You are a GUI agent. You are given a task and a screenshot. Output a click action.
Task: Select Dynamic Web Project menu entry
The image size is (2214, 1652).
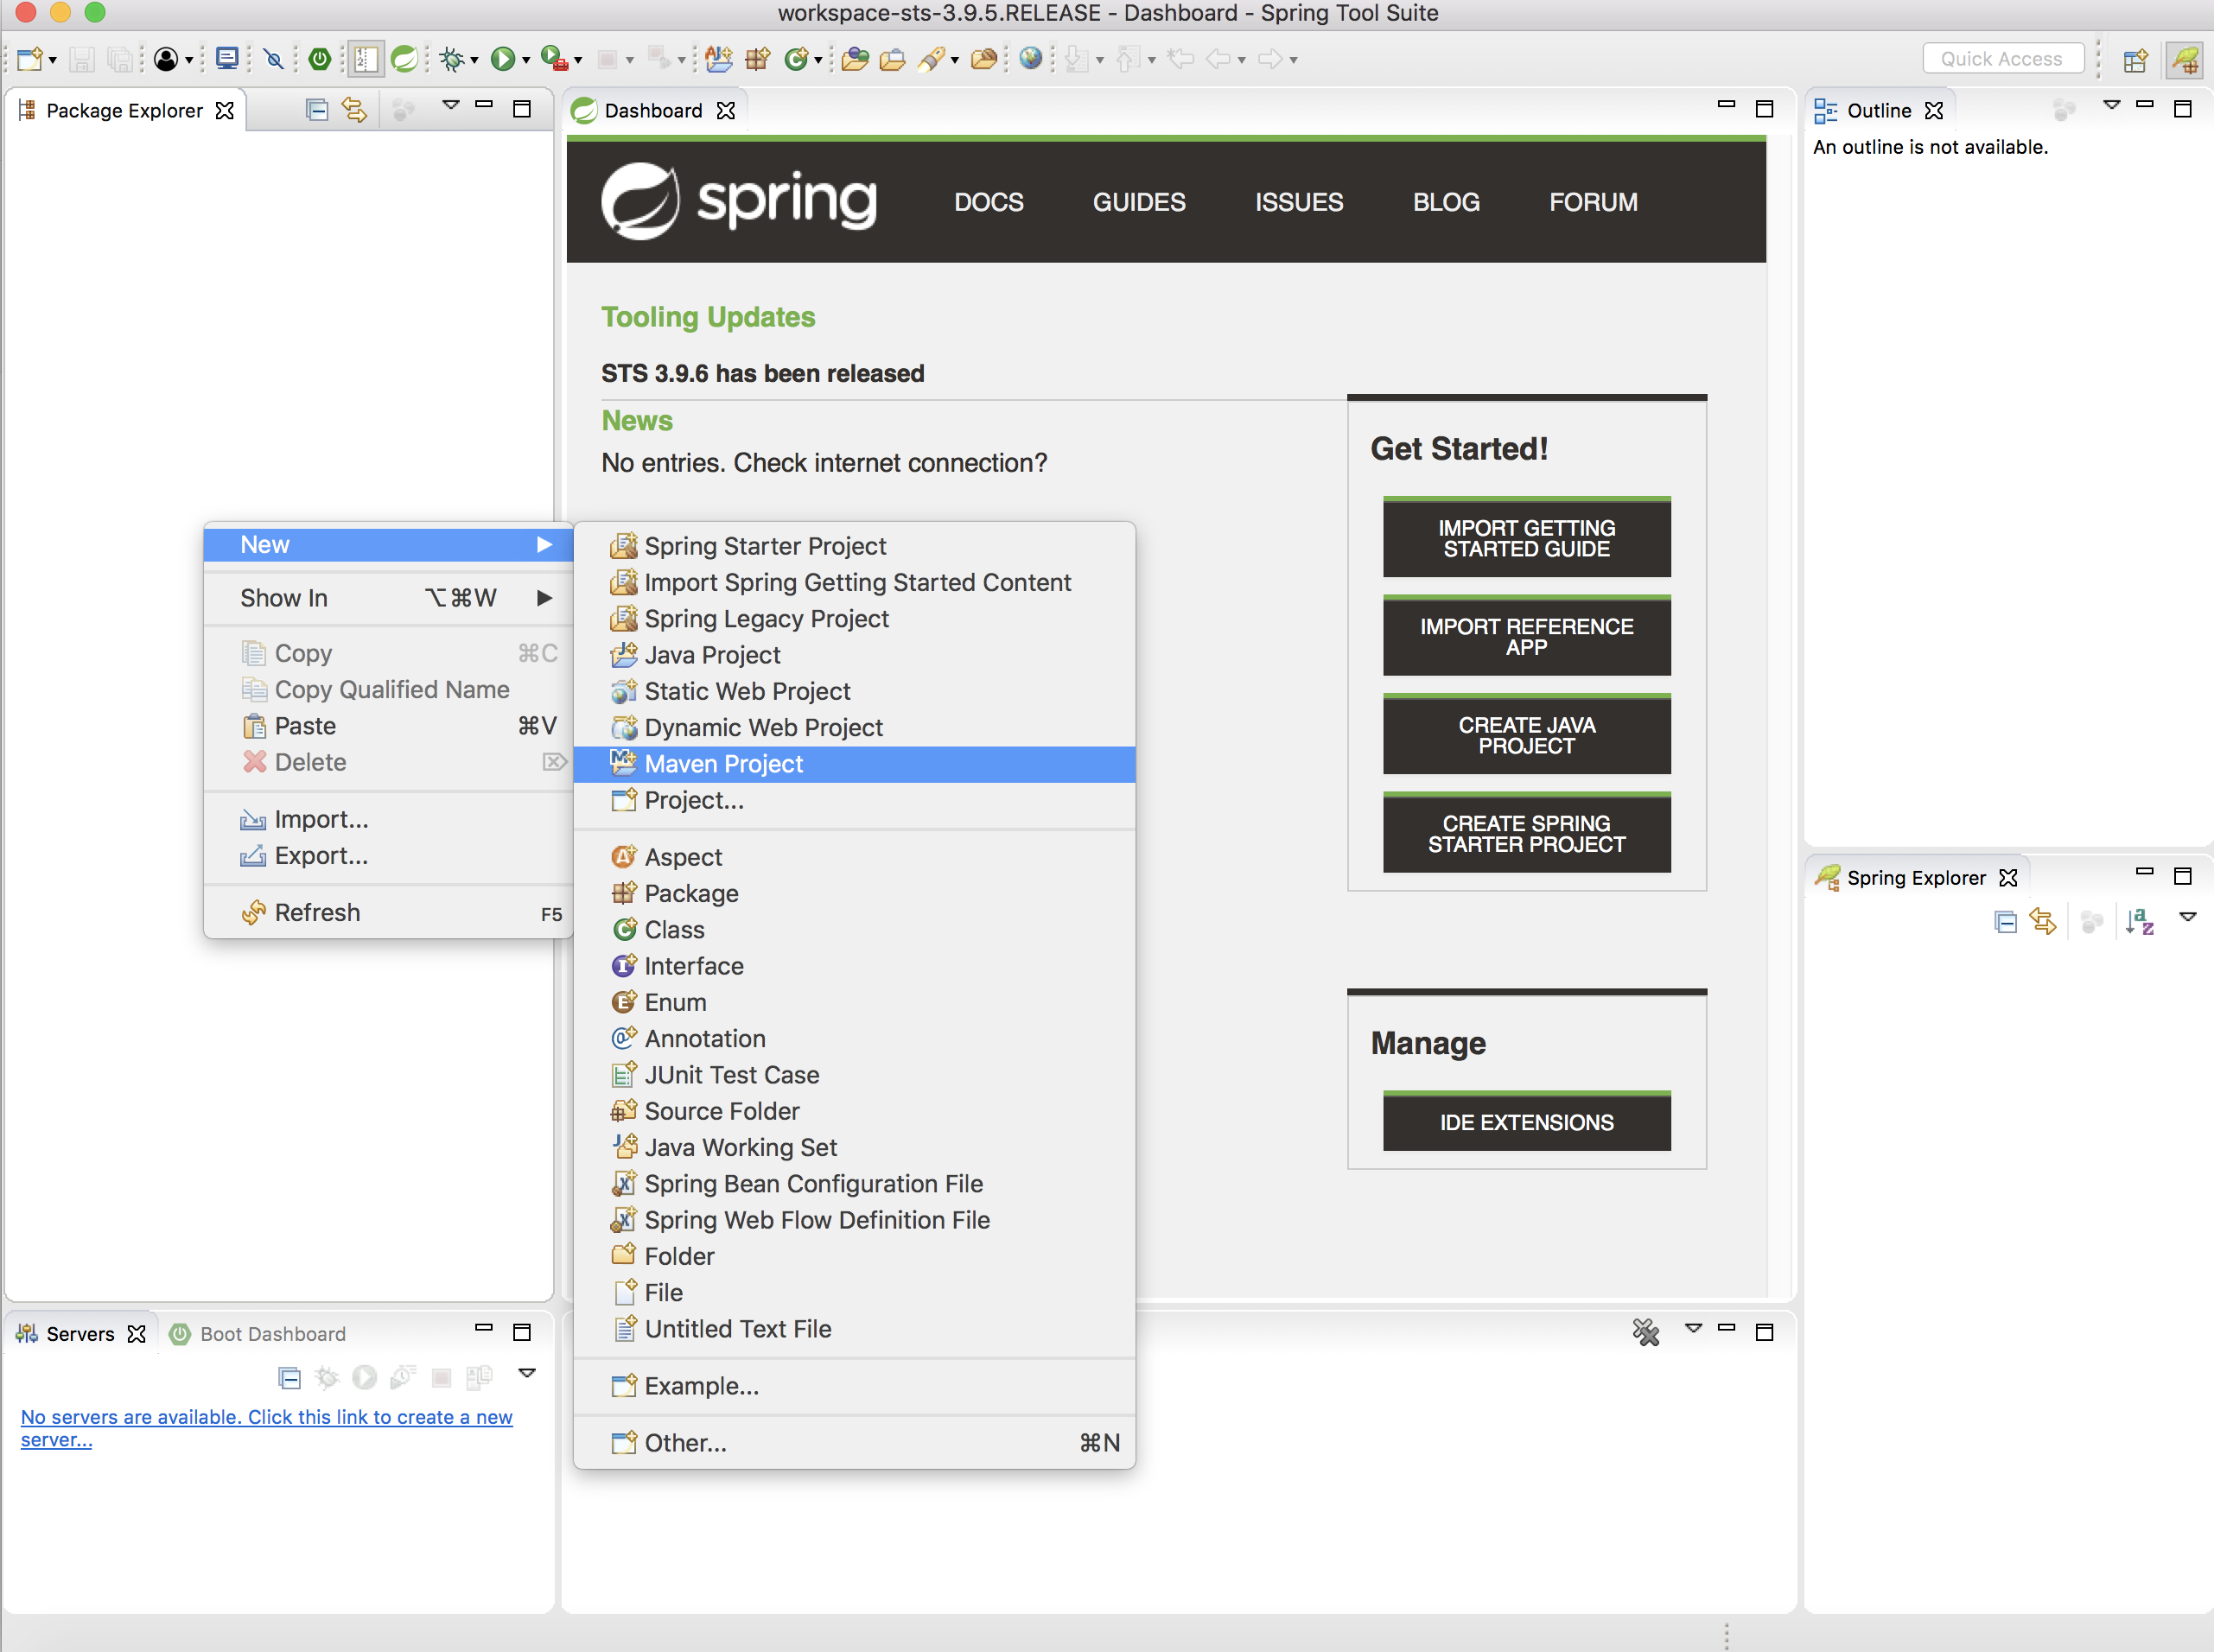tap(855, 728)
